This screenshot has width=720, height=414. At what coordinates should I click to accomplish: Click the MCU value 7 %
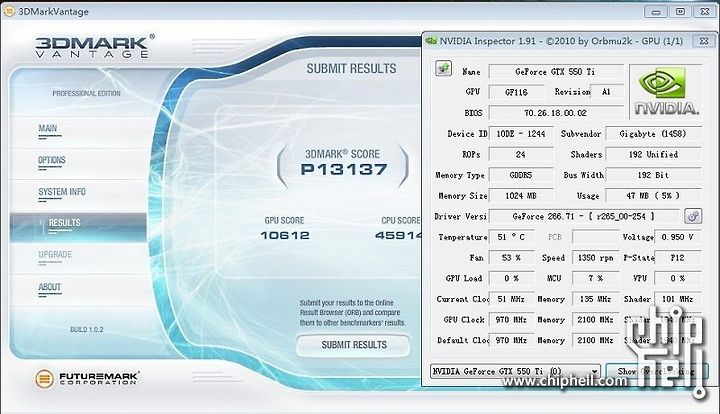pos(595,278)
